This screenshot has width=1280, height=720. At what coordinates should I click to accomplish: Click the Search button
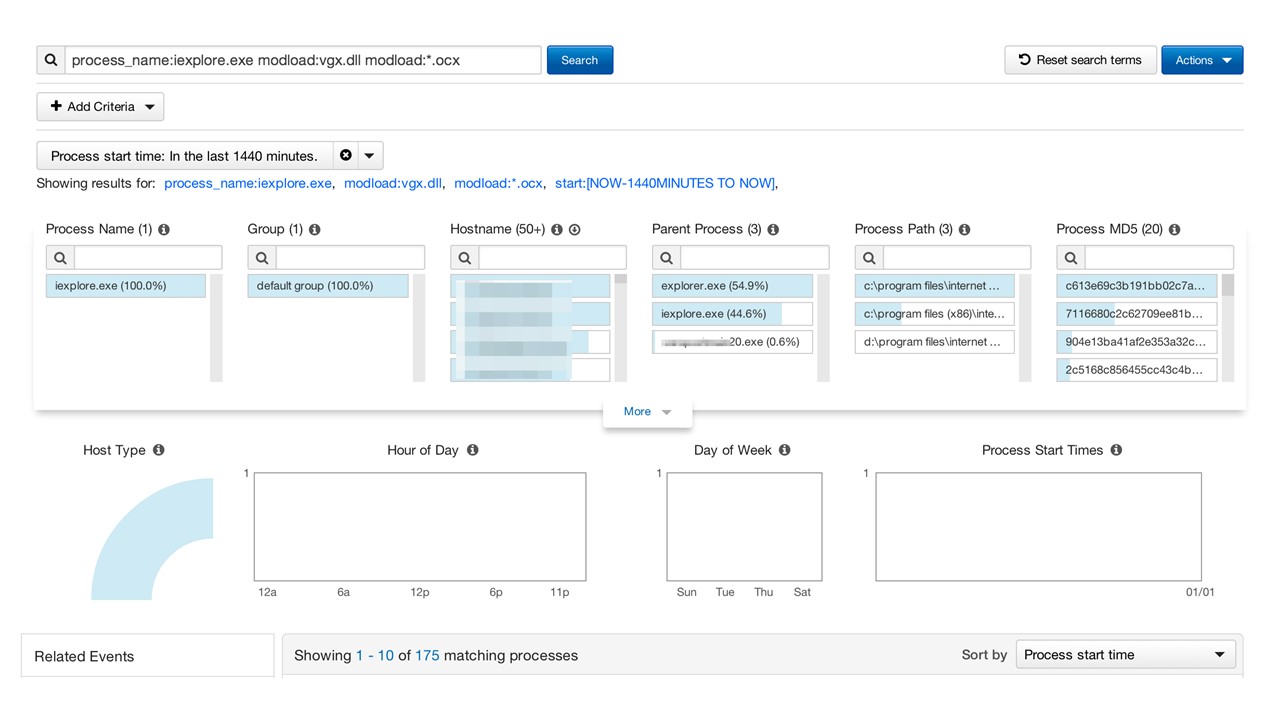pos(579,60)
